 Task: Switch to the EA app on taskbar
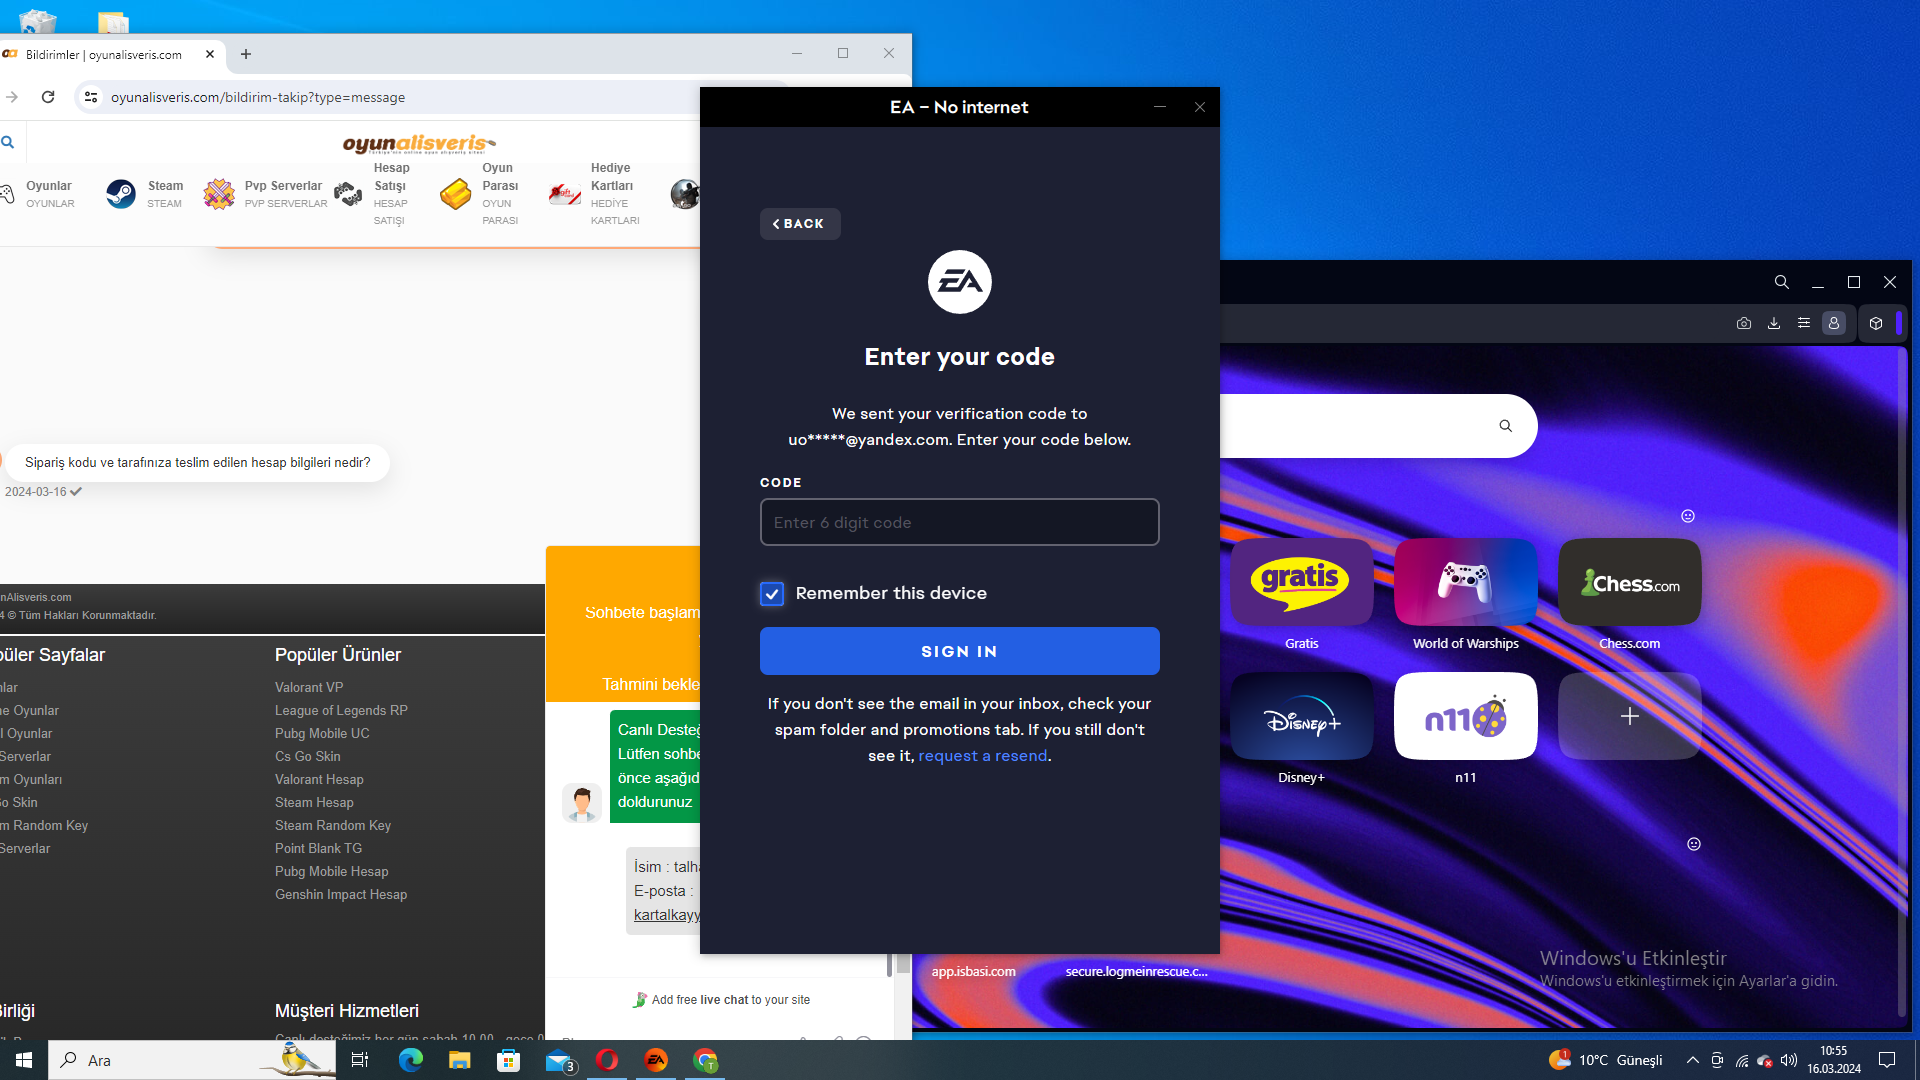(x=656, y=1060)
